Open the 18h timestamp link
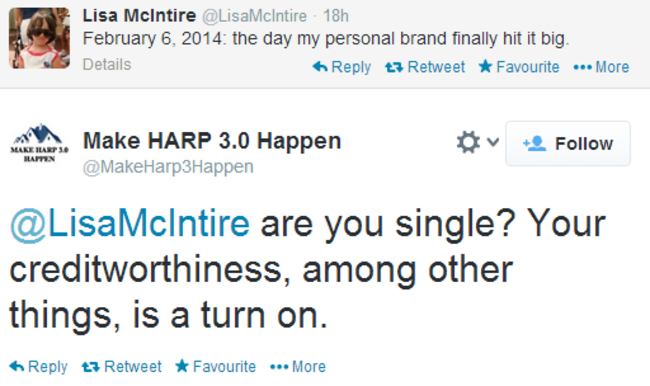This screenshot has width=650, height=386. pos(335,16)
